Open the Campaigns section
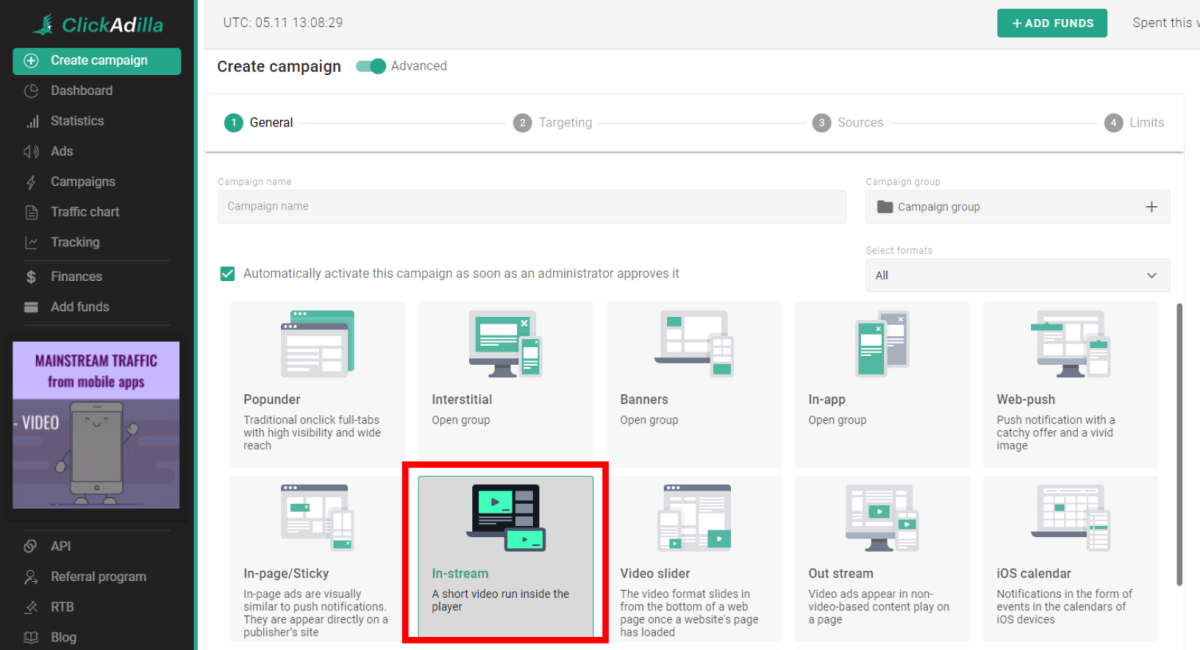 (32, 181)
